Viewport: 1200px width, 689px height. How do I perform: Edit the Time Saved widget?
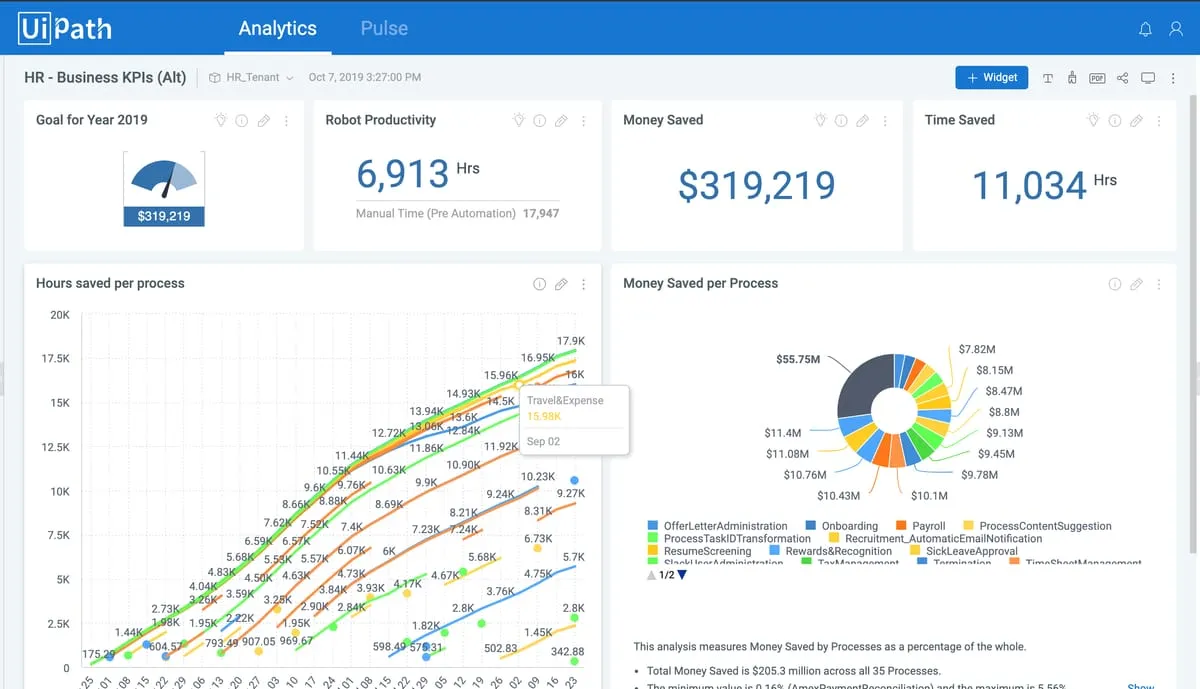pyautogui.click(x=1136, y=121)
